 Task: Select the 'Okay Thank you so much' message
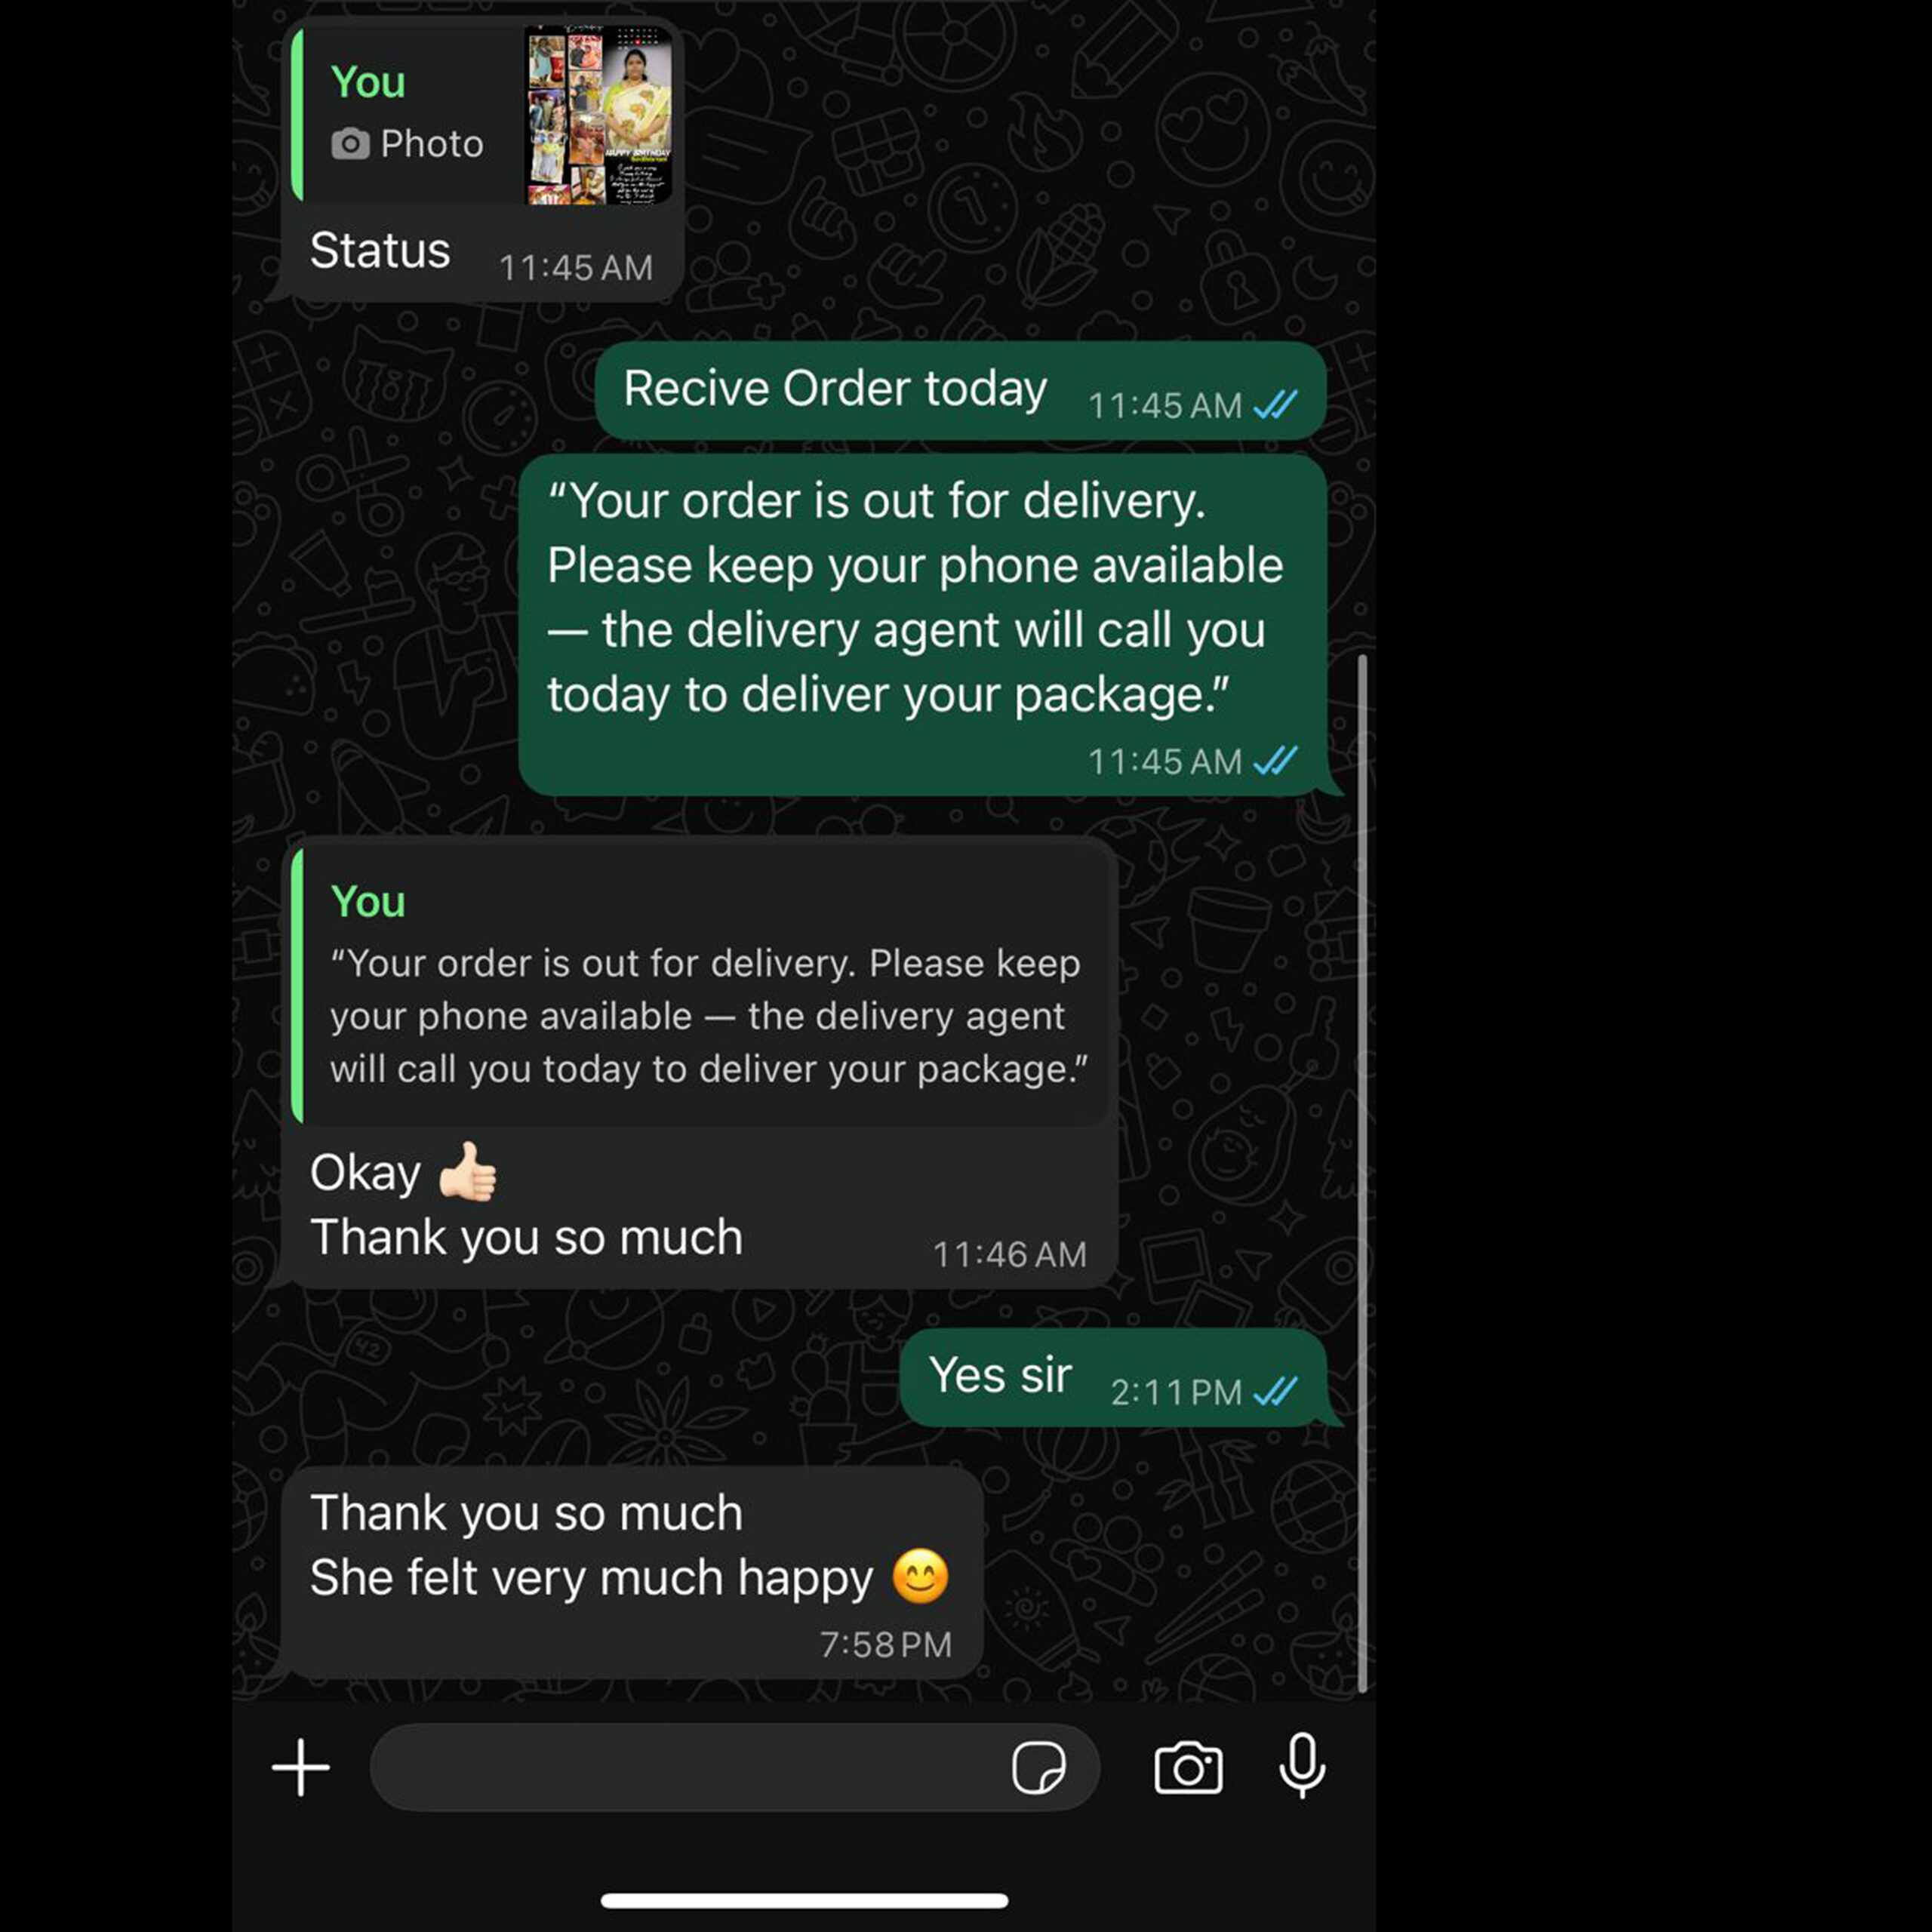tap(699, 1062)
